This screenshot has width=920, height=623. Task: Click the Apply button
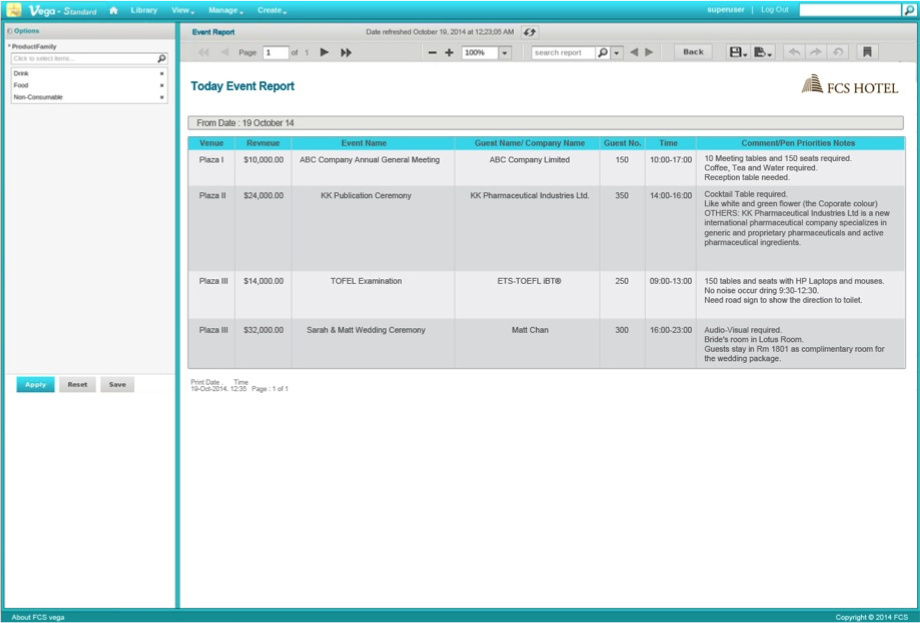point(35,385)
